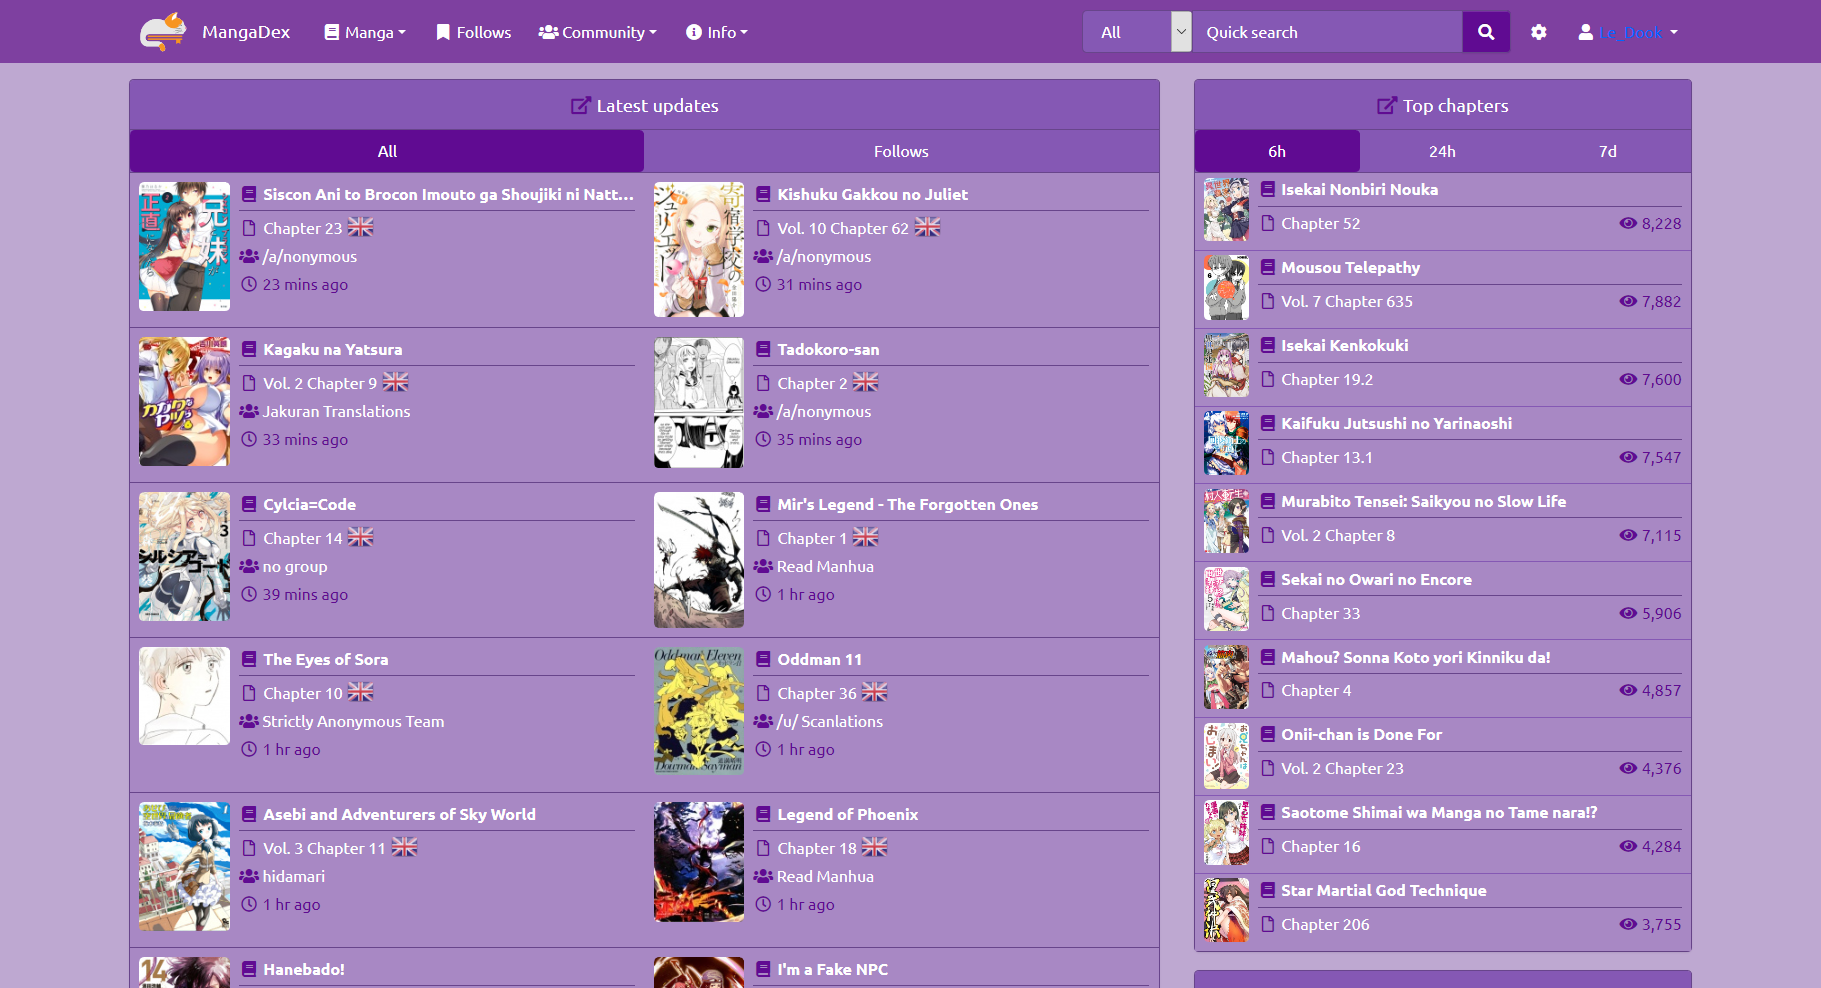
Task: Open the Community dropdown menu
Action: point(597,32)
